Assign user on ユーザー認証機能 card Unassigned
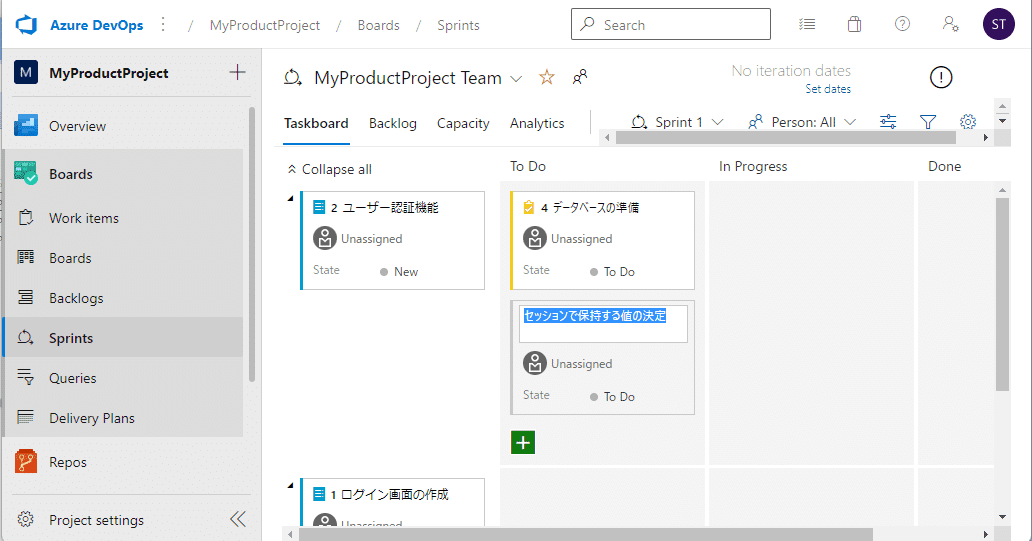 [x=358, y=238]
